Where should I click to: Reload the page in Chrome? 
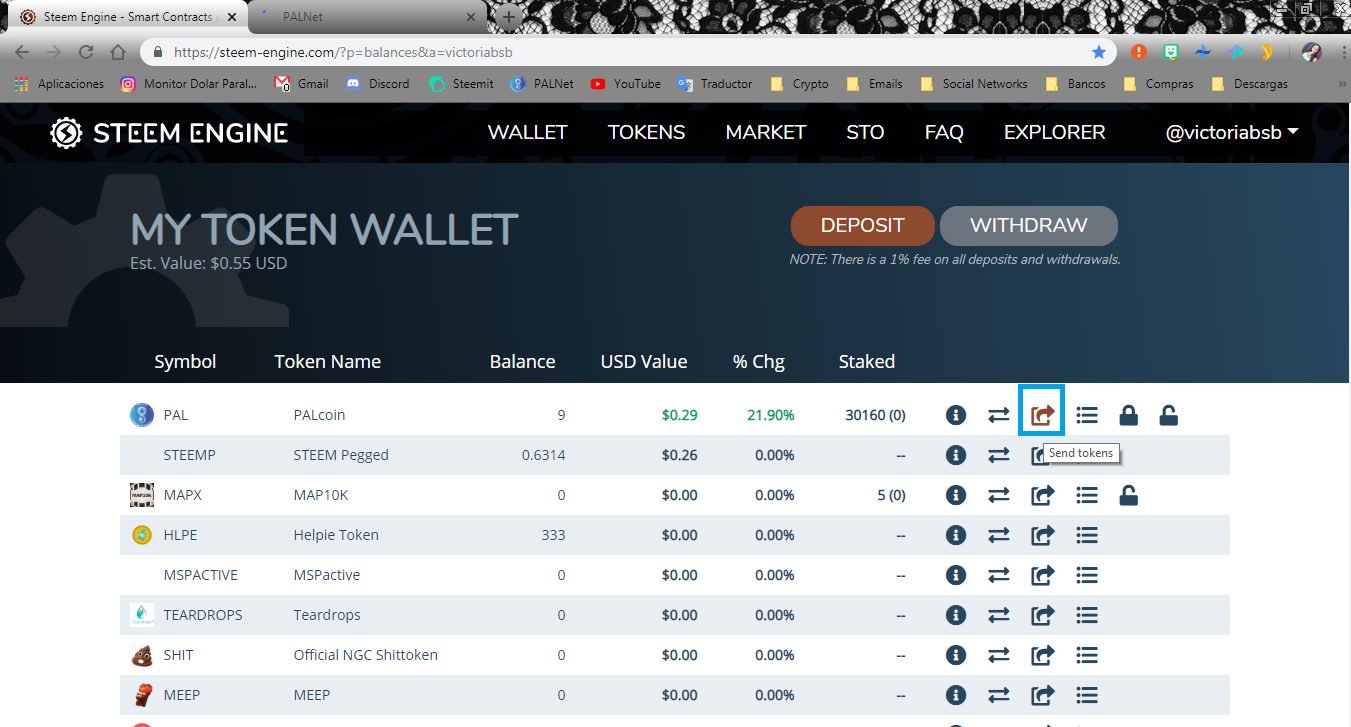[86, 52]
